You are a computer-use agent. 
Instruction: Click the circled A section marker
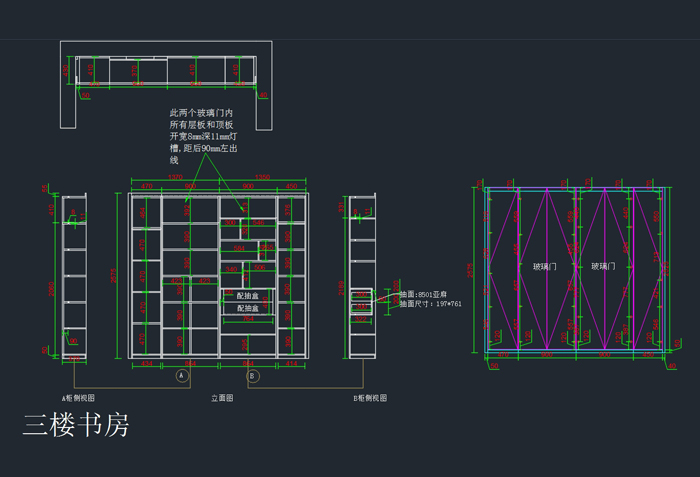[x=182, y=376]
